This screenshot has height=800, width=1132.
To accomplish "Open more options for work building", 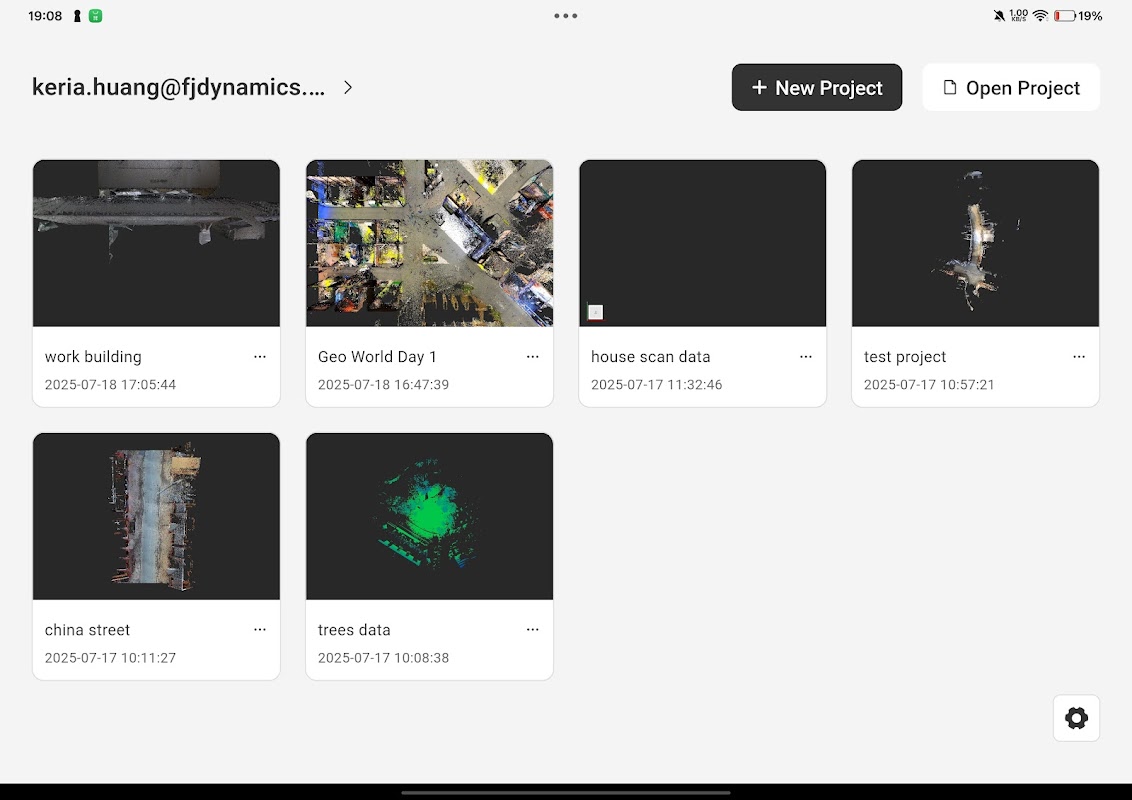I will click(x=260, y=357).
